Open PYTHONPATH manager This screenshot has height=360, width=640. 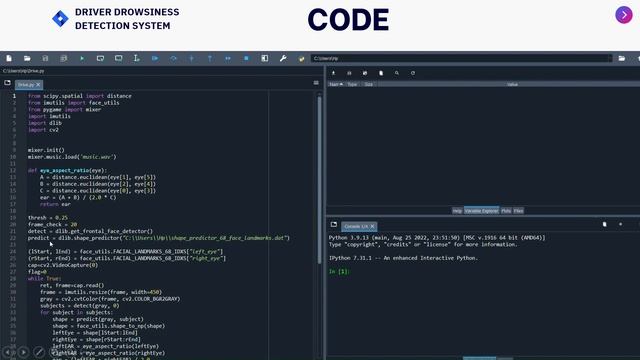tap(301, 58)
